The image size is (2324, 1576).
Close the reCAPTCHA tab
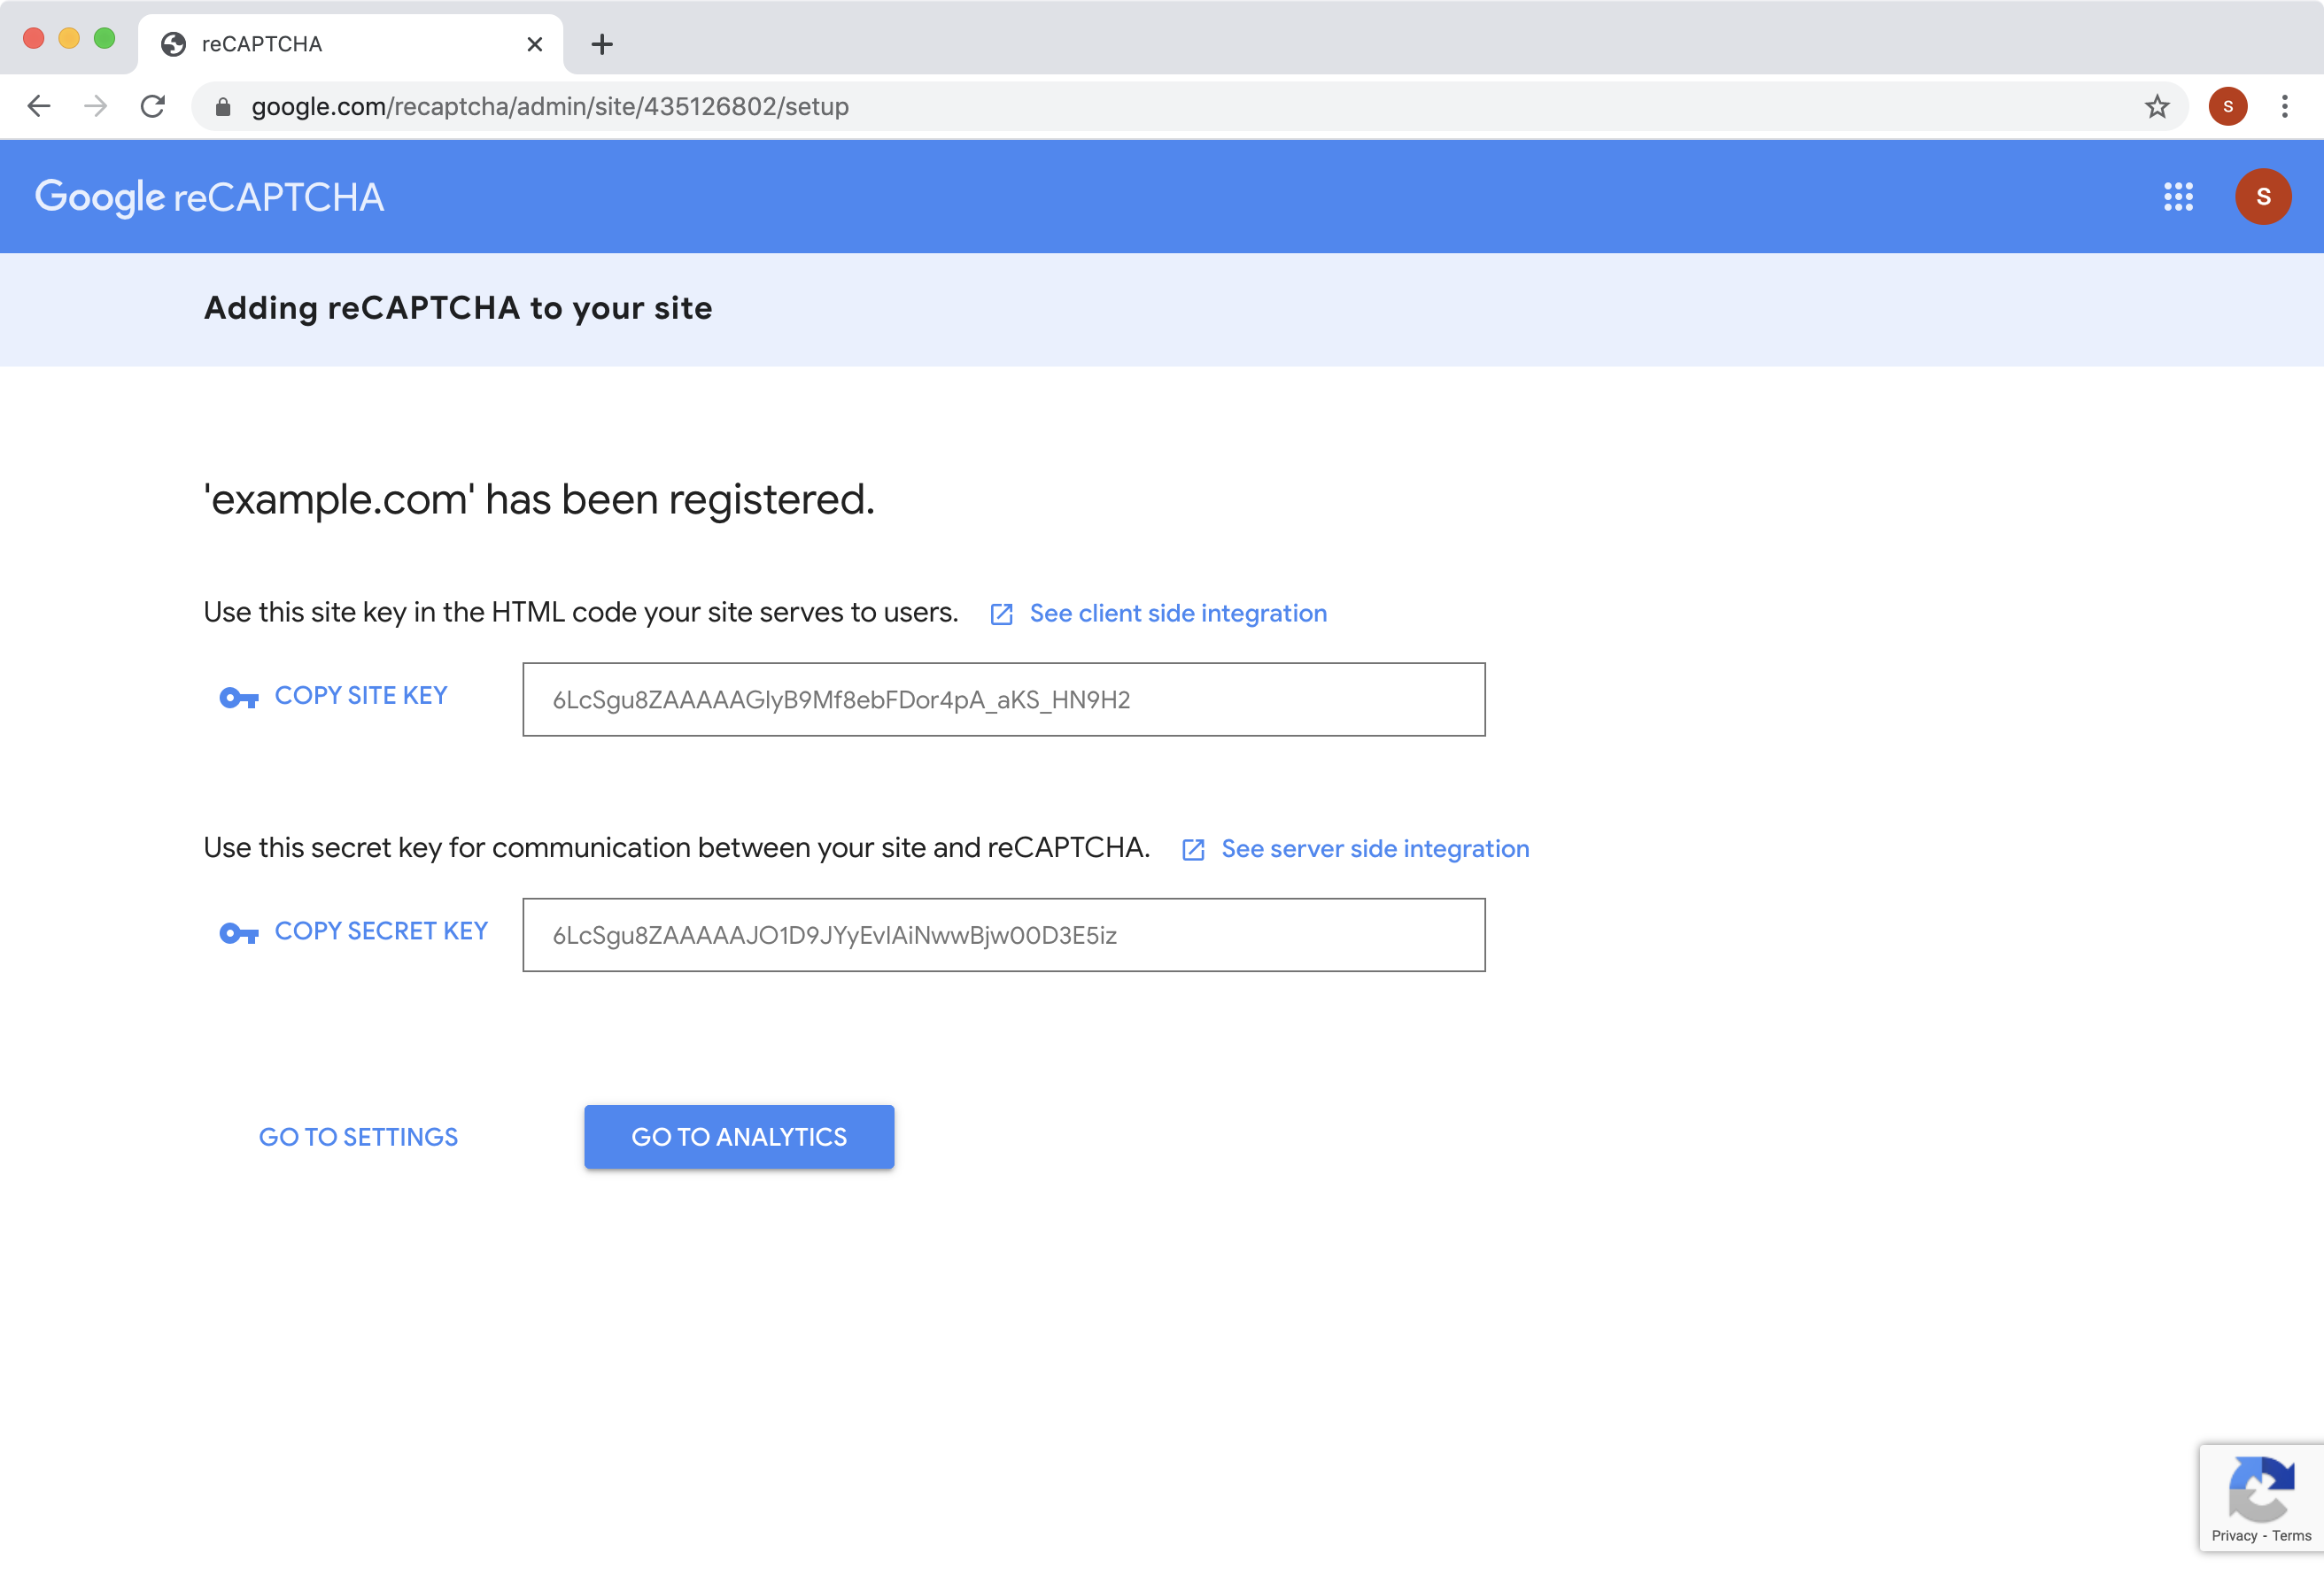click(535, 44)
